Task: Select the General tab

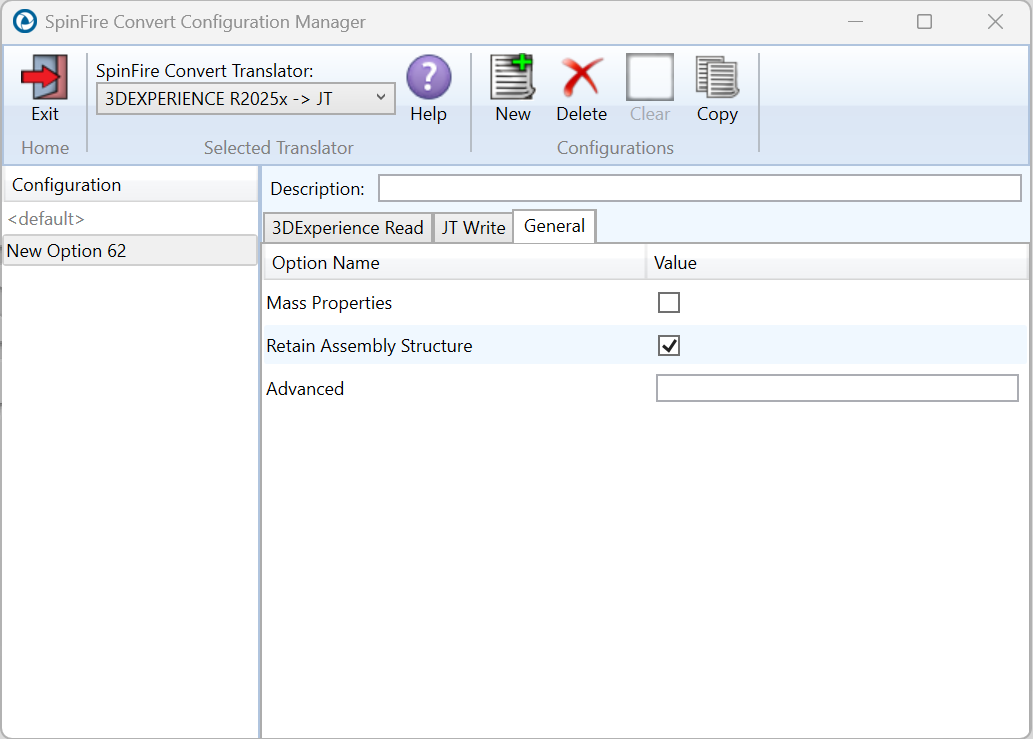Action: pyautogui.click(x=555, y=227)
